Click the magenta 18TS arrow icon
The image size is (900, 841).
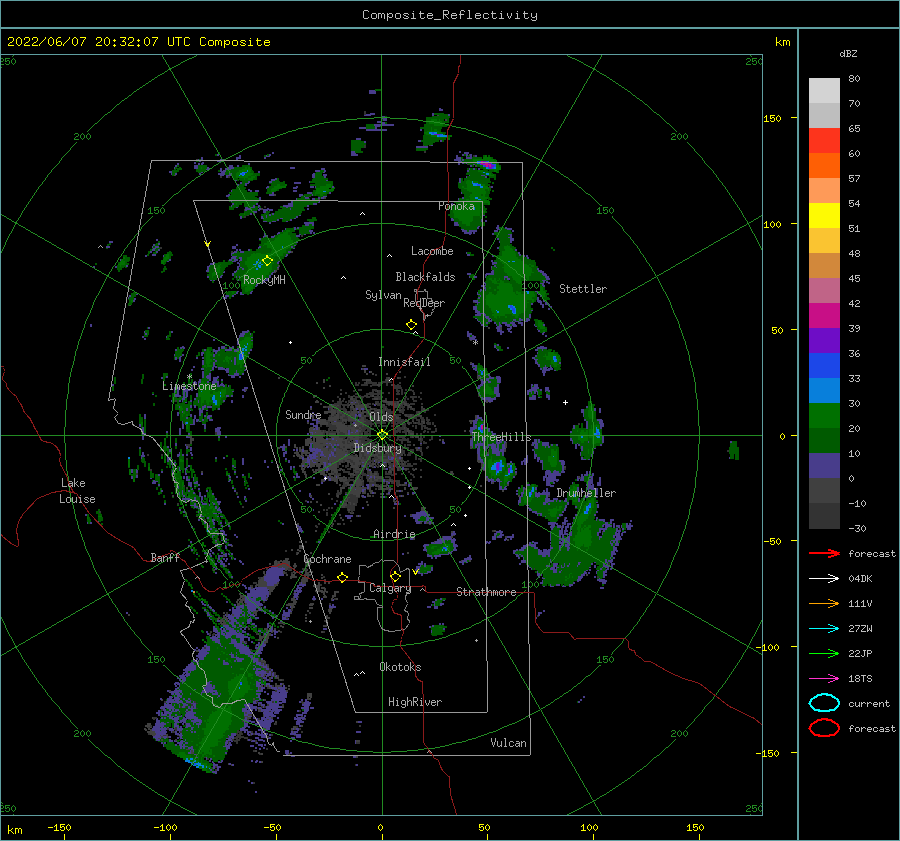[x=824, y=679]
